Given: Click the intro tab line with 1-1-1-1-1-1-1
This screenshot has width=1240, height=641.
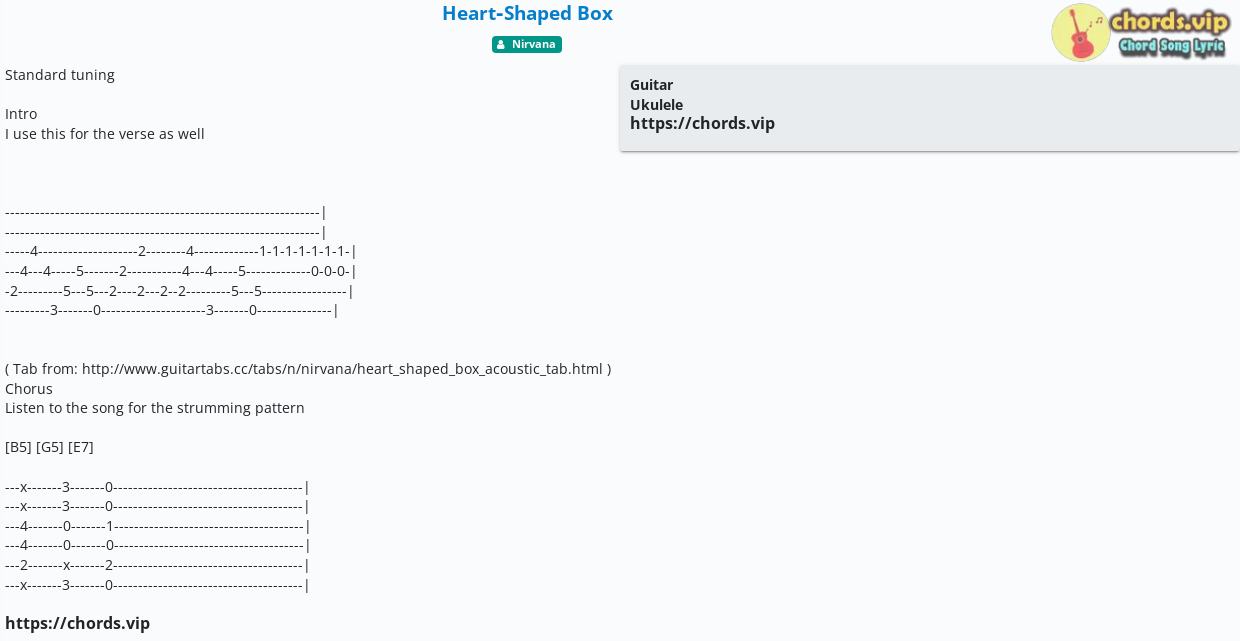Looking at the screenshot, I should [x=181, y=251].
